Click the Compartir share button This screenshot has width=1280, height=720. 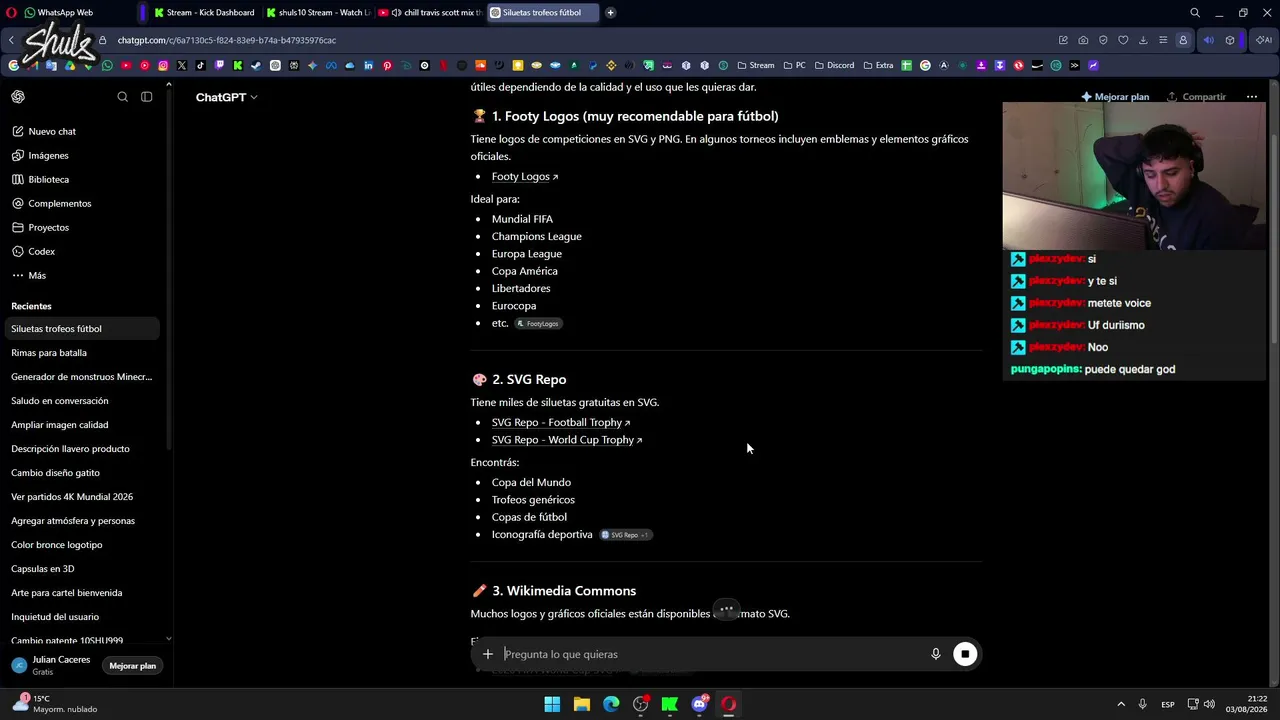tap(1196, 97)
